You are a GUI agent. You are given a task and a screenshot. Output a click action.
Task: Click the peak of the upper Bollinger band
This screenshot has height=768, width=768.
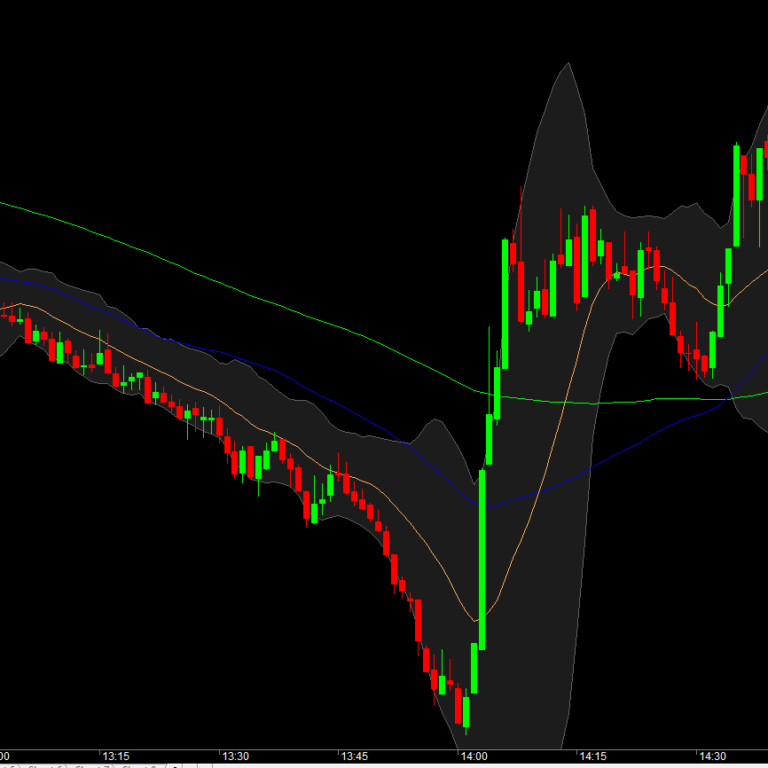click(568, 66)
